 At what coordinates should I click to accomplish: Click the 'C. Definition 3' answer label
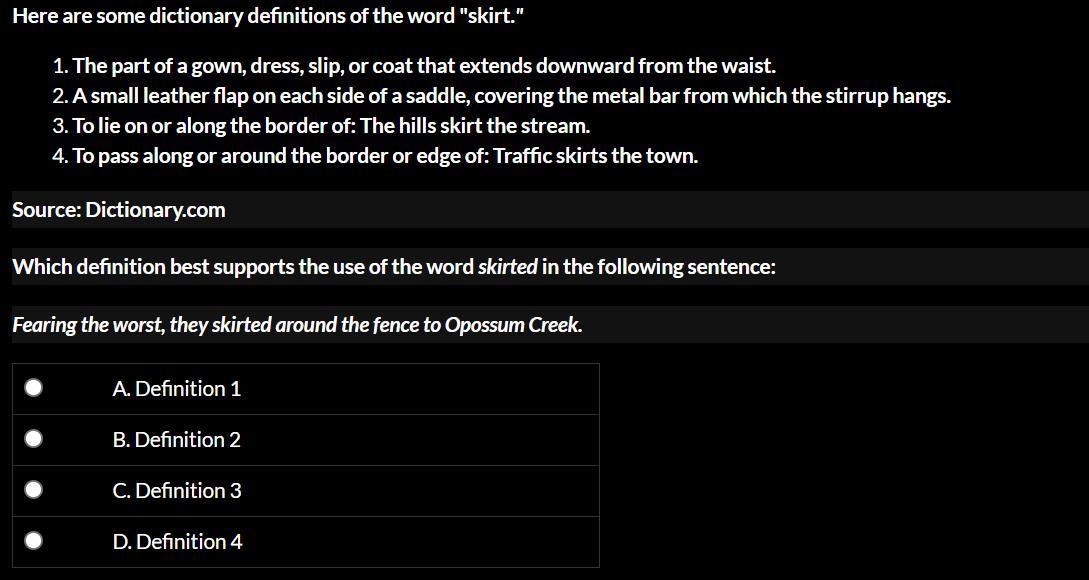tap(177, 491)
